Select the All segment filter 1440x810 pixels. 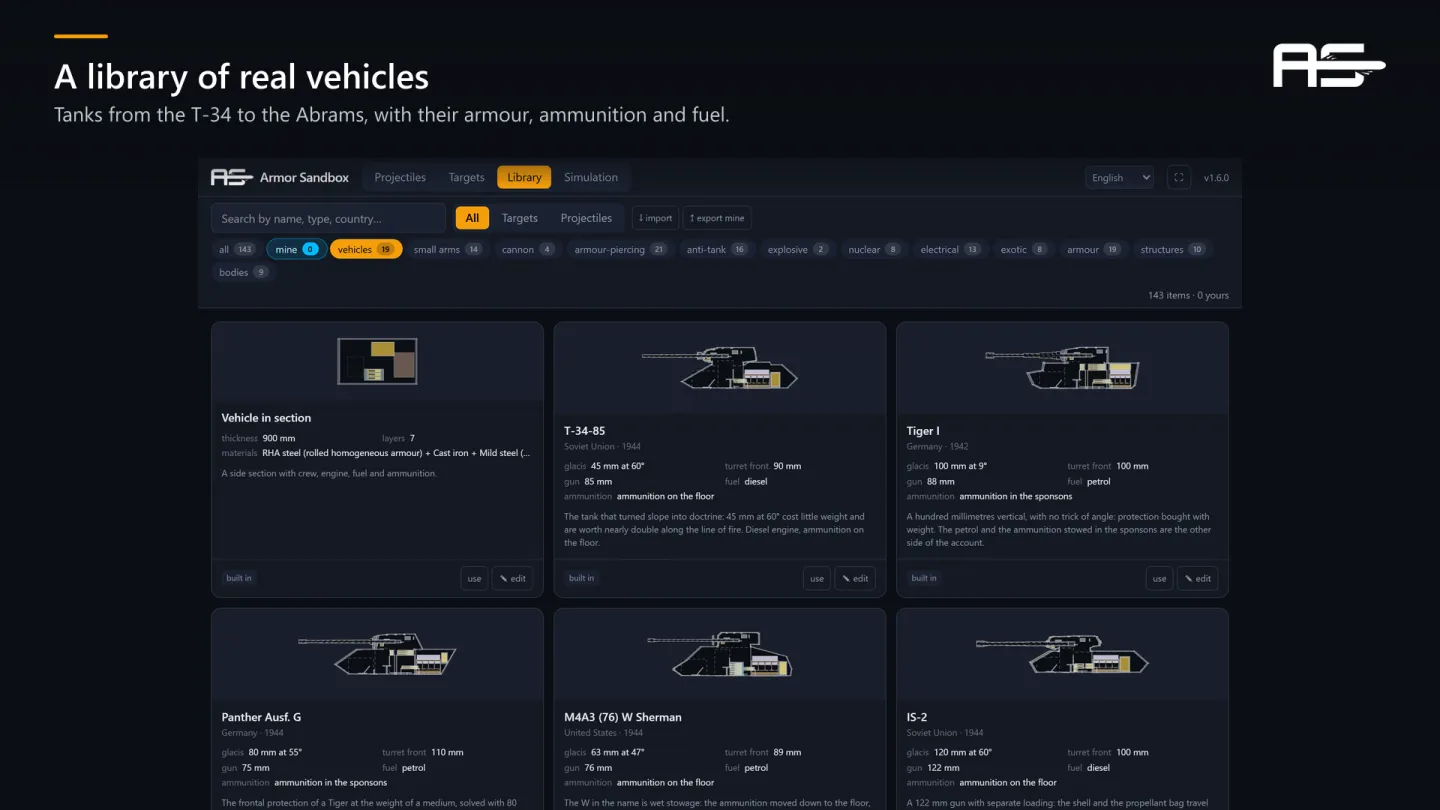point(472,218)
